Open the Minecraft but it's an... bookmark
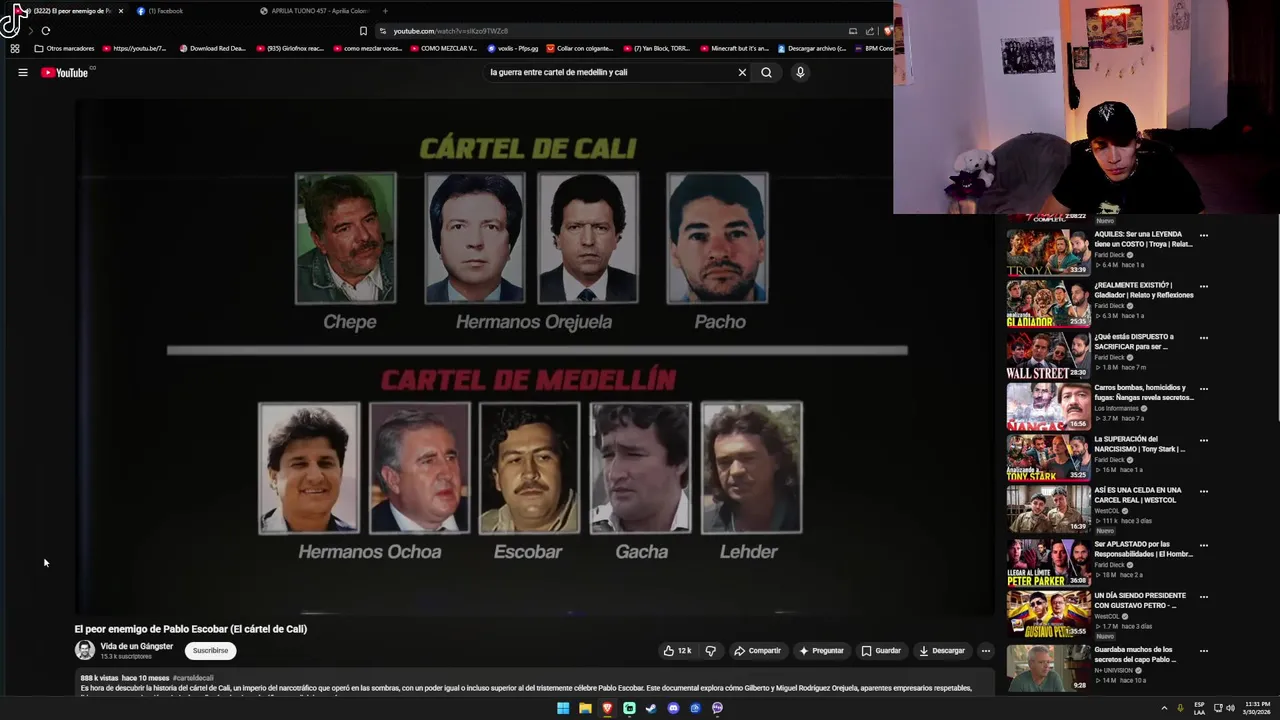1280x720 pixels. tap(734, 48)
